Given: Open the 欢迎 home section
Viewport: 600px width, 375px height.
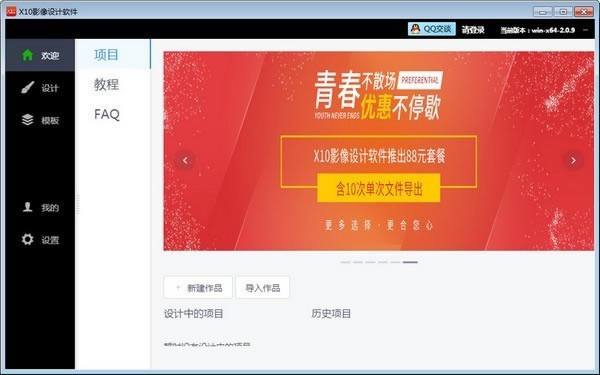Looking at the screenshot, I should point(40,55).
